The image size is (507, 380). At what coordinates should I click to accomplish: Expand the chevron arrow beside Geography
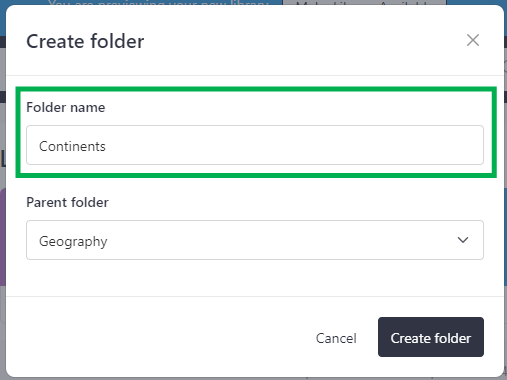(x=463, y=240)
